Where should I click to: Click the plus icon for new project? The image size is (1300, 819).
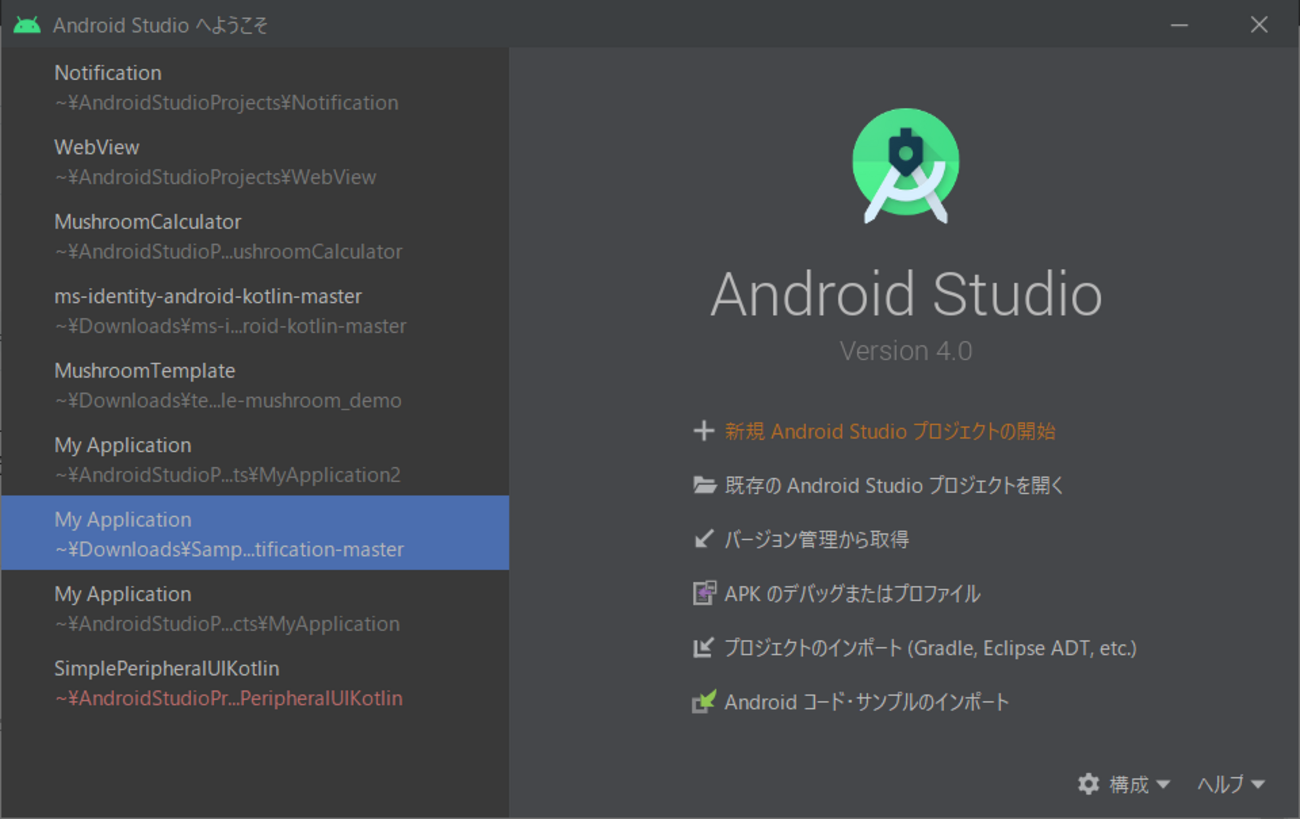tap(704, 431)
